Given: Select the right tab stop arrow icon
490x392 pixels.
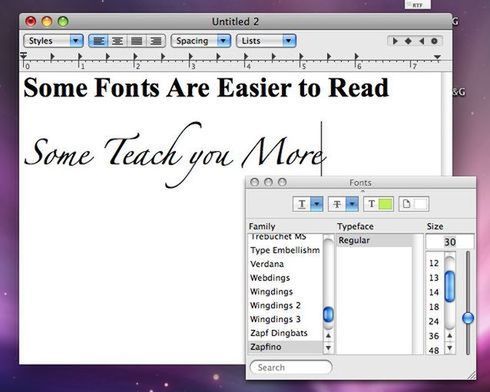Looking at the screenshot, I should pos(421,41).
